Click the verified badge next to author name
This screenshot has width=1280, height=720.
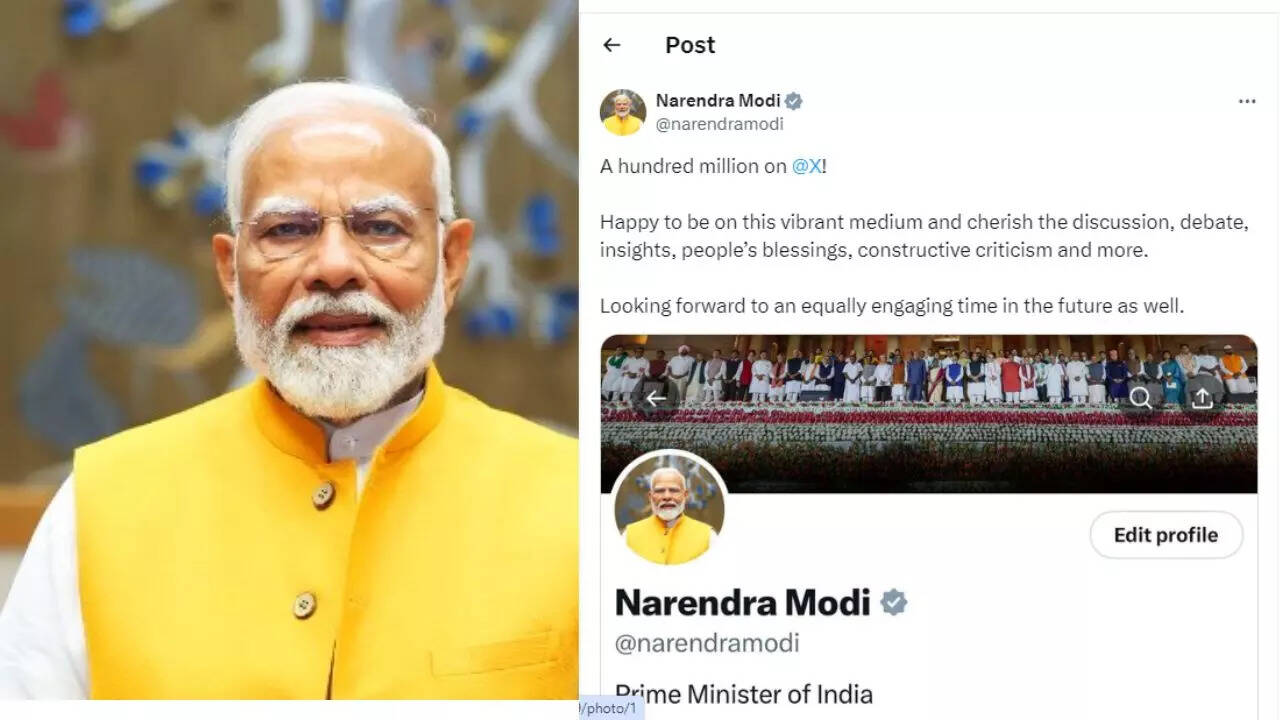point(794,101)
